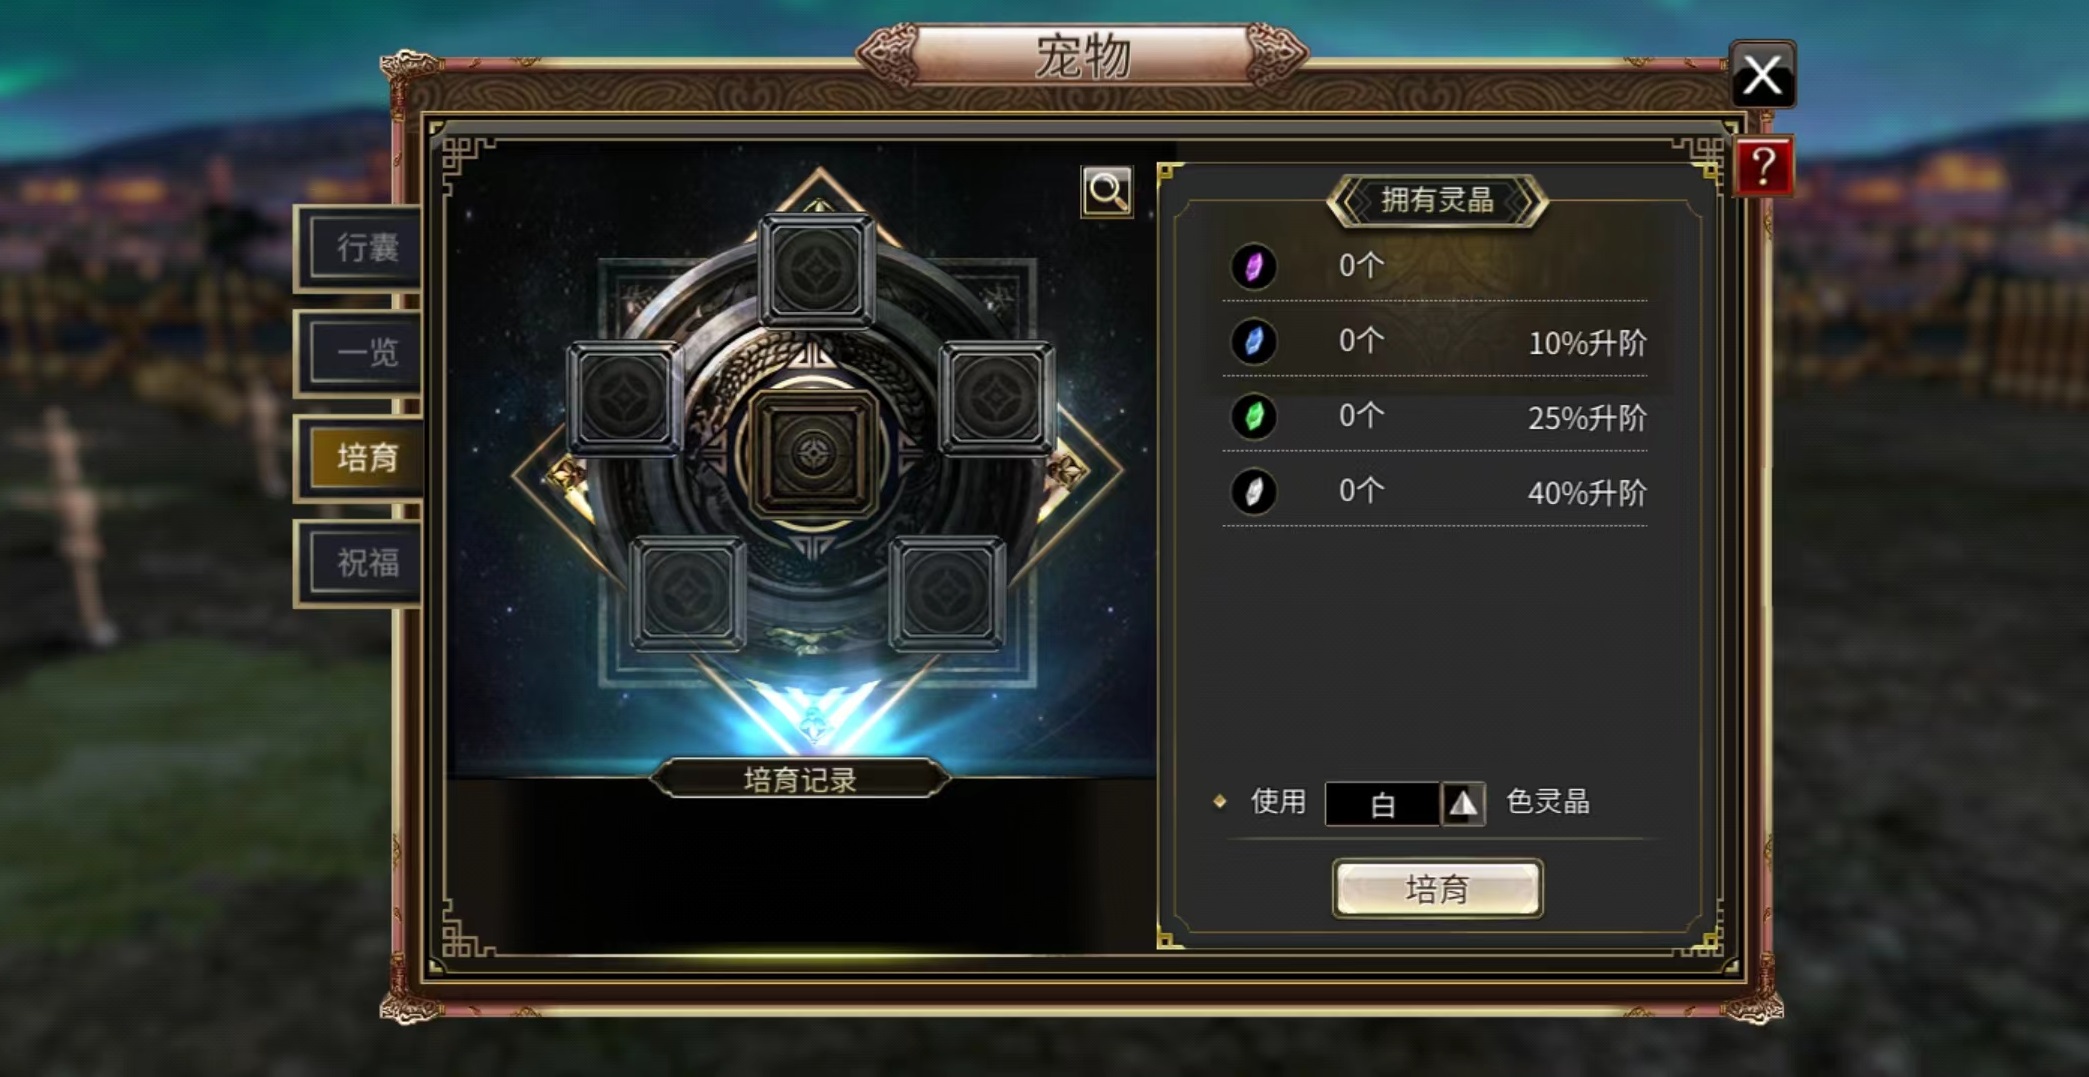Click the bottom-left cultivation slot
The height and width of the screenshot is (1077, 2089).
(688, 593)
